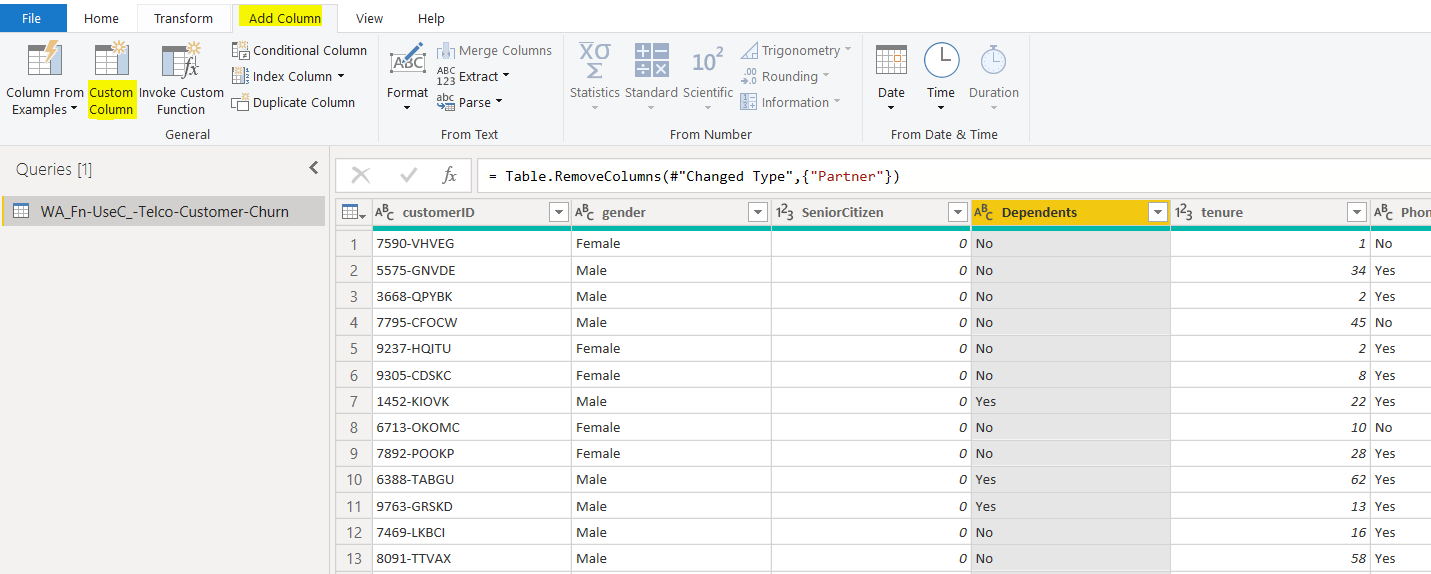Open the gender column filter dropdown
1431x574 pixels.
(758, 212)
